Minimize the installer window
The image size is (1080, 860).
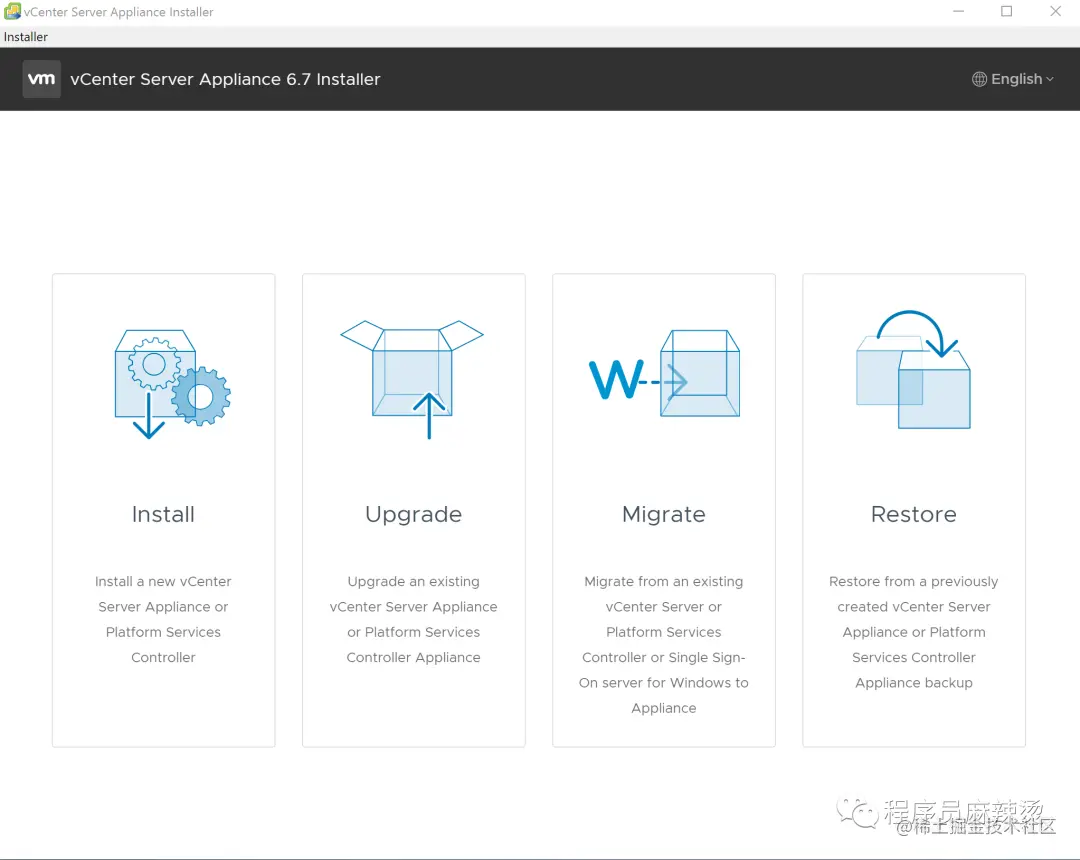click(x=958, y=12)
